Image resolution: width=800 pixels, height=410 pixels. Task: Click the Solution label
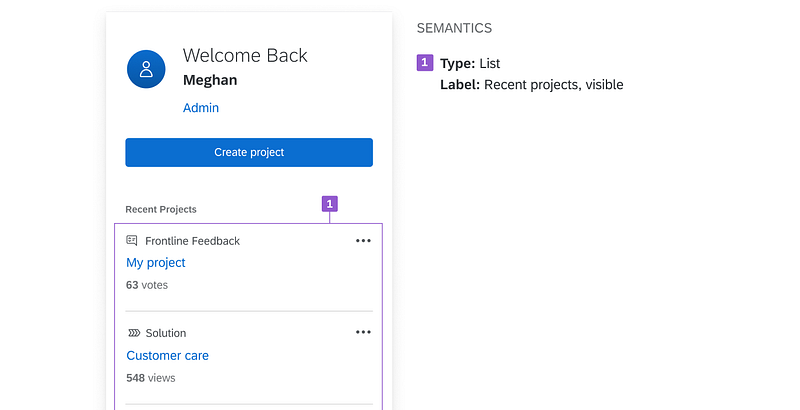[x=166, y=333]
